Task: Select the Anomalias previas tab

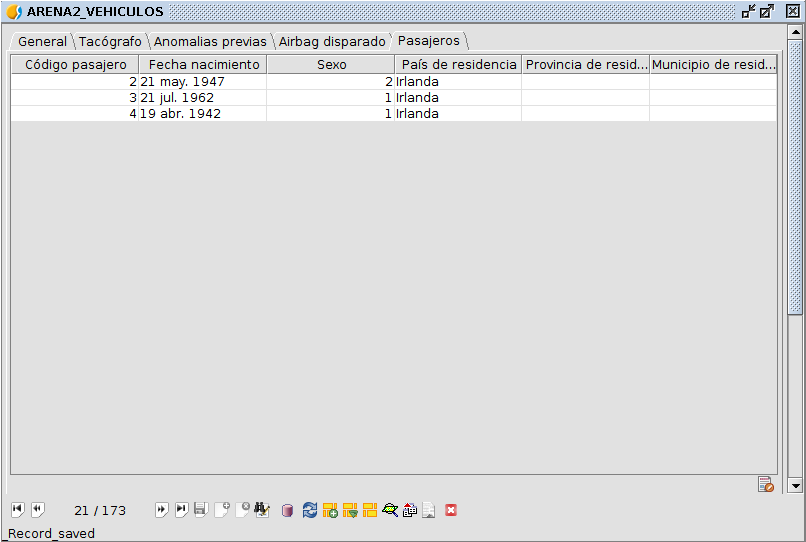Action: (x=210, y=42)
